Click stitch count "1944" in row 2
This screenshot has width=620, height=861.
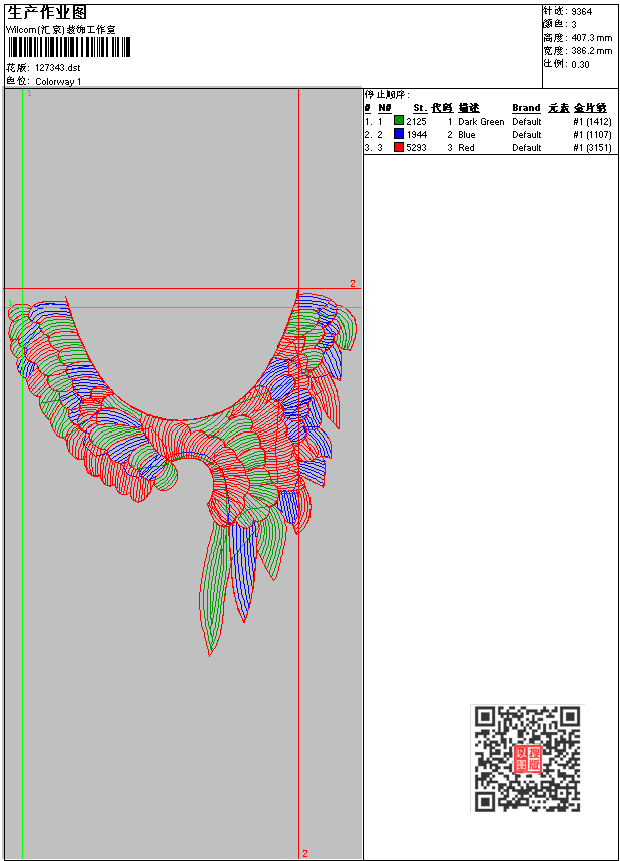click(416, 135)
